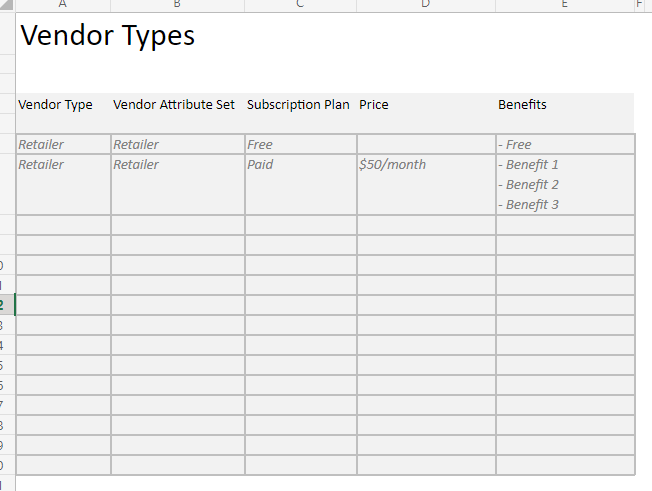Select column E header
This screenshot has height=491, width=652.
coord(565,5)
